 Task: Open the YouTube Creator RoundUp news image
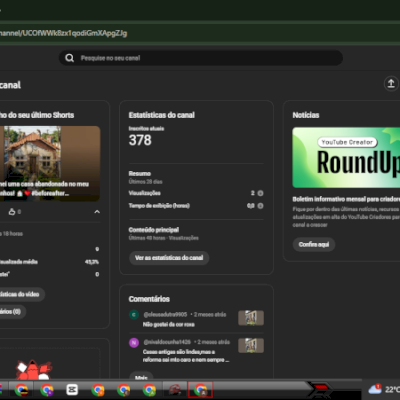click(346, 157)
